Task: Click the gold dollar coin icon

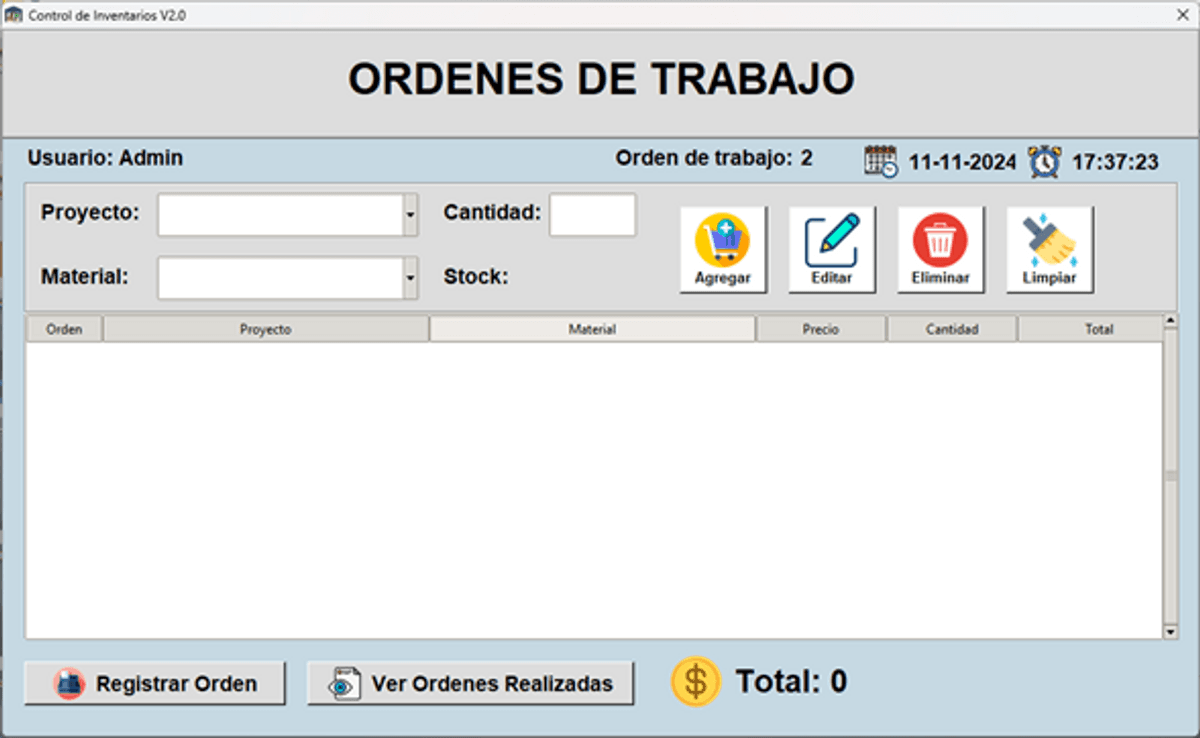Action: pos(695,682)
